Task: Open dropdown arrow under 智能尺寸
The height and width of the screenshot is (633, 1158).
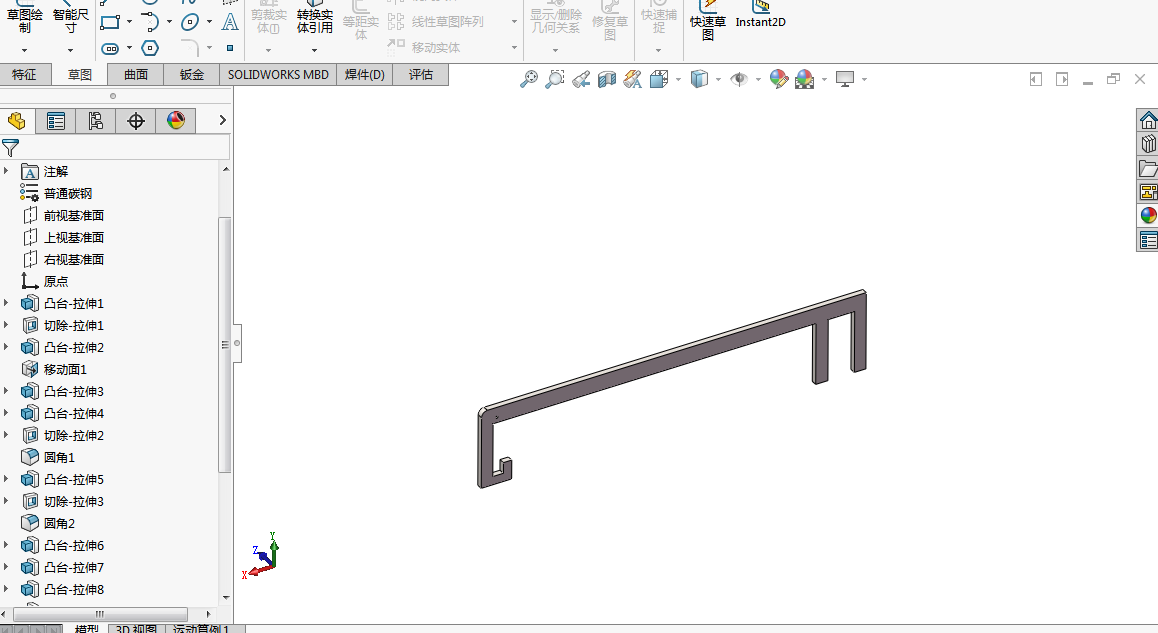Action: coord(70,50)
